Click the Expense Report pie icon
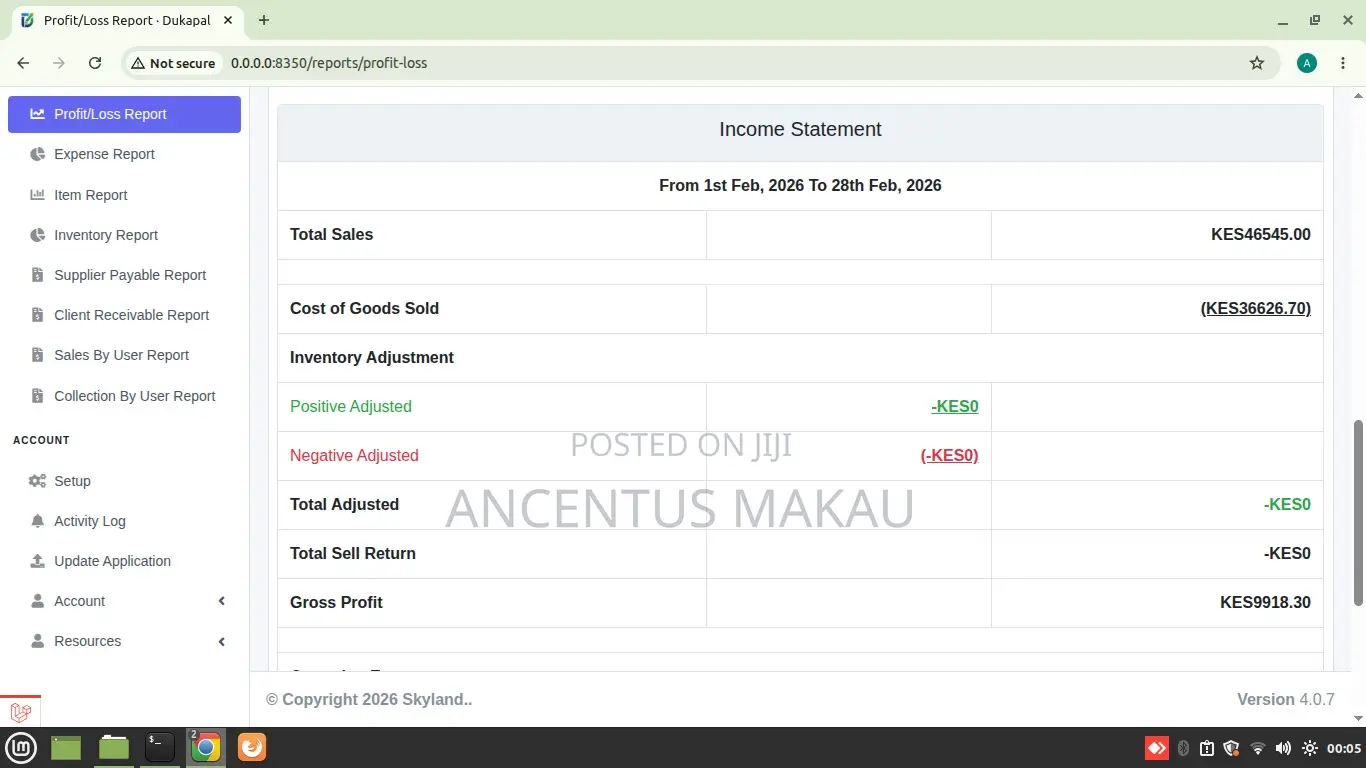This screenshot has width=1366, height=768. pyautogui.click(x=37, y=154)
